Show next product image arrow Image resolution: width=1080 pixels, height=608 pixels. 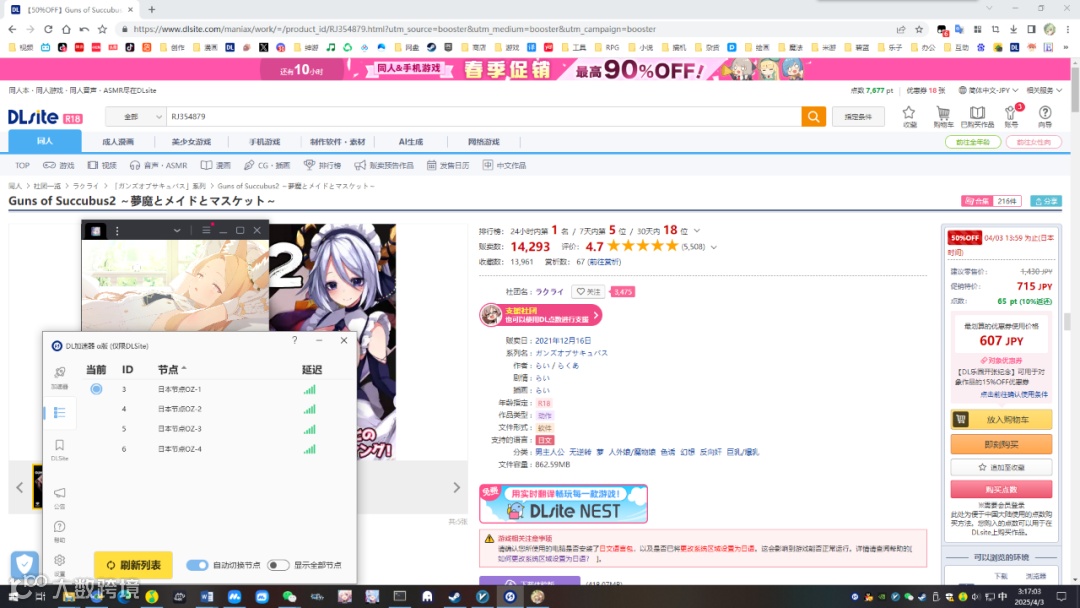(457, 488)
